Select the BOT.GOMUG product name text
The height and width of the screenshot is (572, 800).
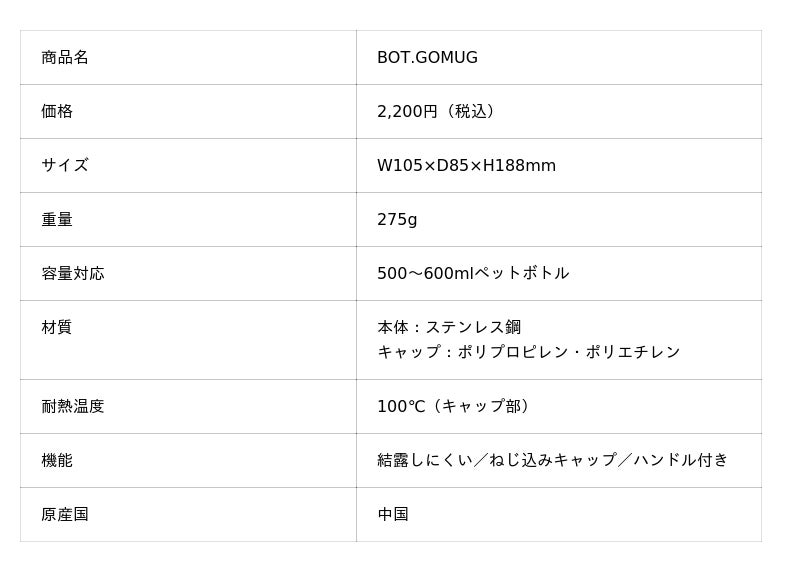click(427, 58)
